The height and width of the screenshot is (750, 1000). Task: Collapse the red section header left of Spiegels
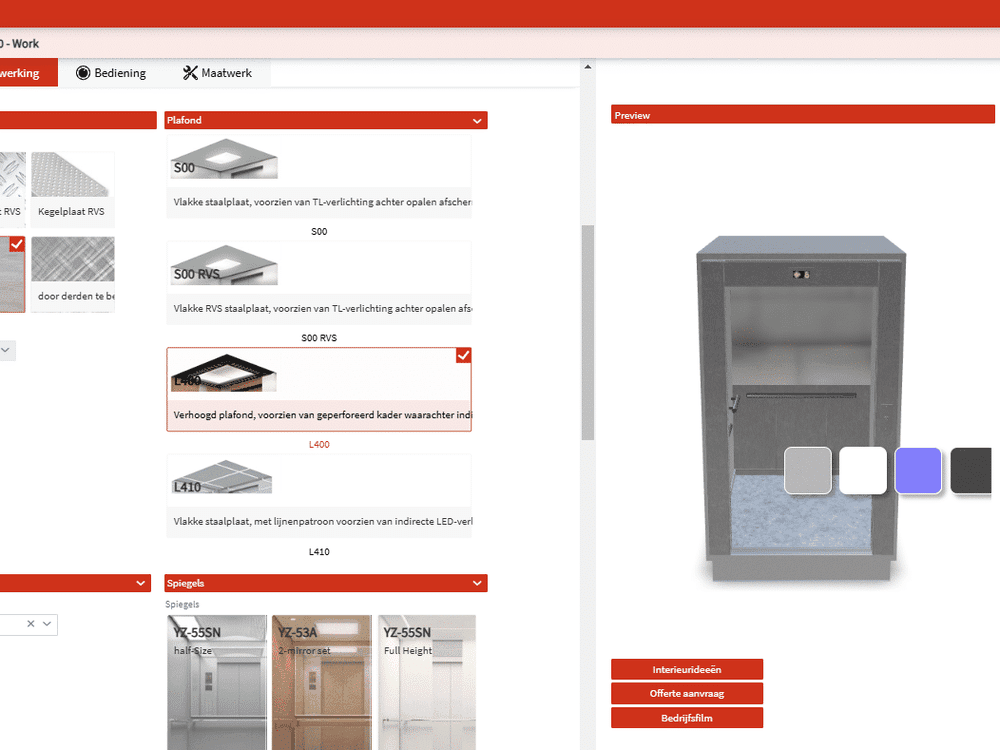click(x=140, y=583)
